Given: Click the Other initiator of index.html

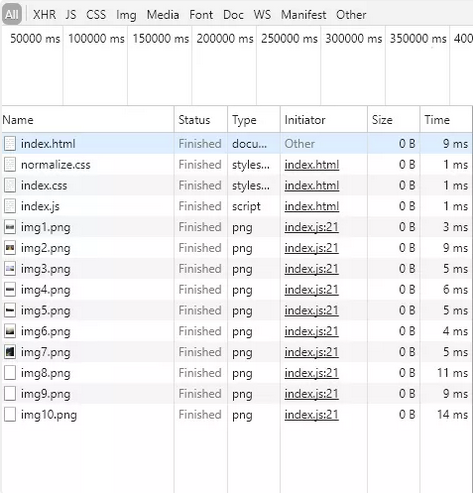Looking at the screenshot, I should coord(299,144).
